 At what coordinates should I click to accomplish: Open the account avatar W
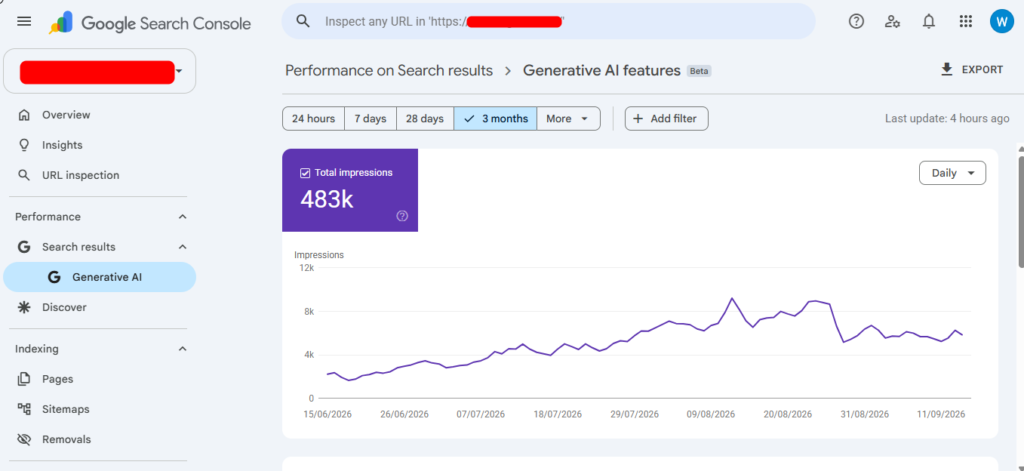tap(1002, 22)
